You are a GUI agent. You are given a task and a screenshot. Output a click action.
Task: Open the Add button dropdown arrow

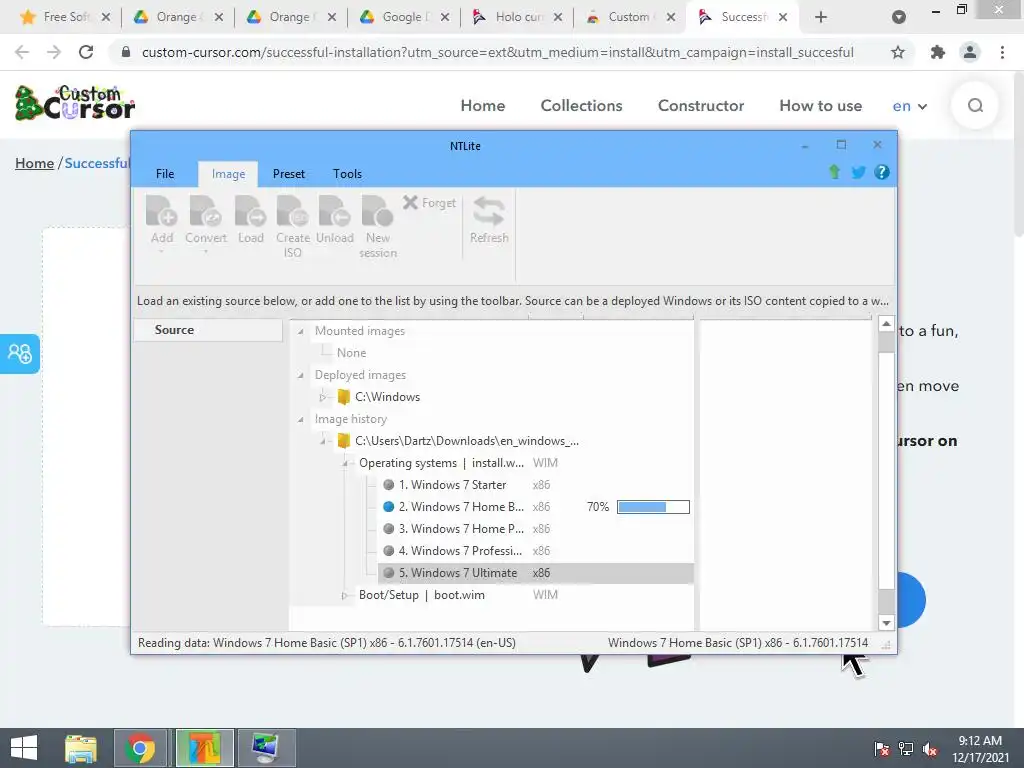[161, 251]
